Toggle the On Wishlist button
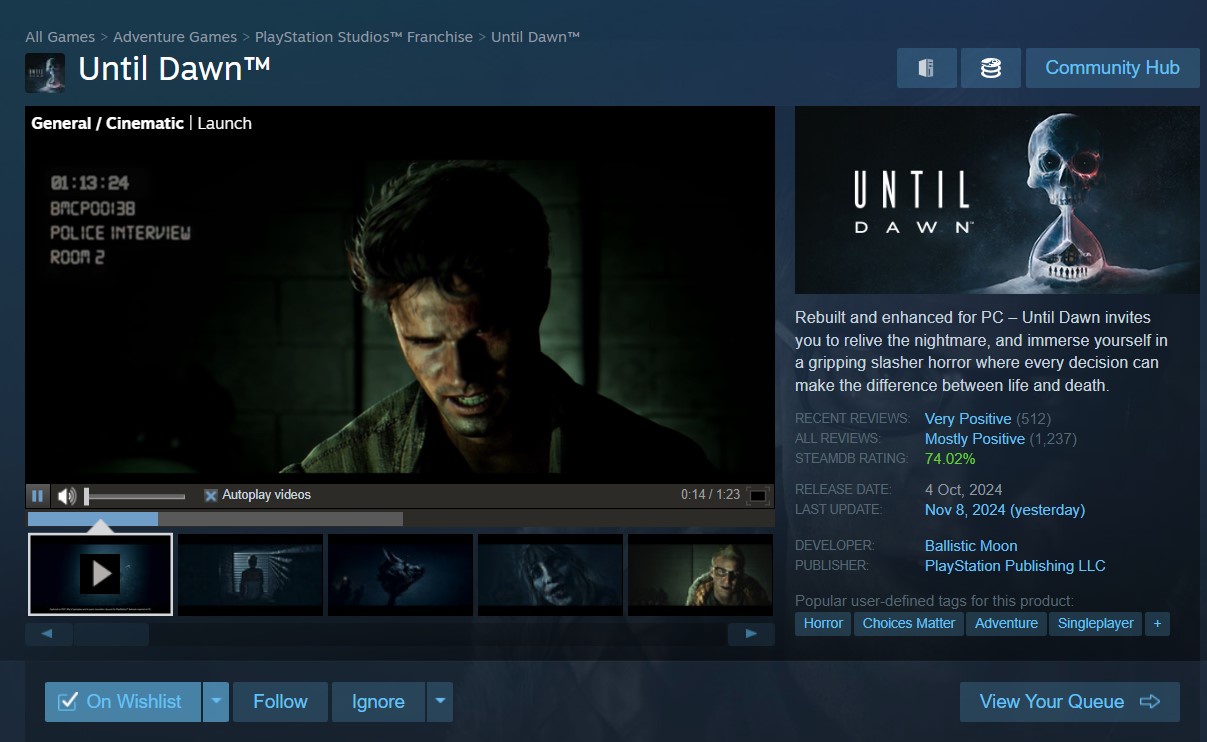Image resolution: width=1207 pixels, height=742 pixels. [122, 702]
